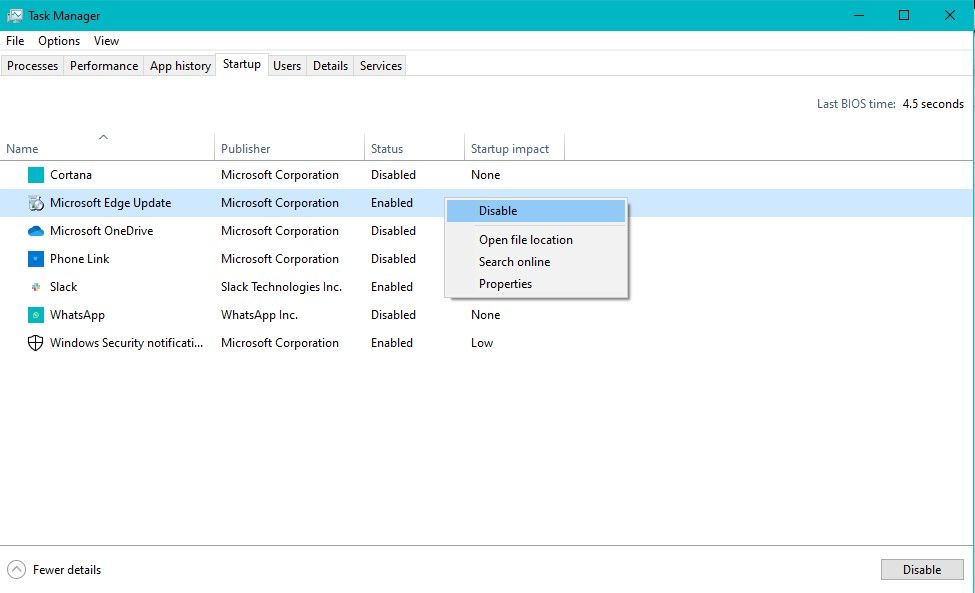Viewport: 975px width, 593px height.
Task: Open the App history tab
Action: [179, 66]
